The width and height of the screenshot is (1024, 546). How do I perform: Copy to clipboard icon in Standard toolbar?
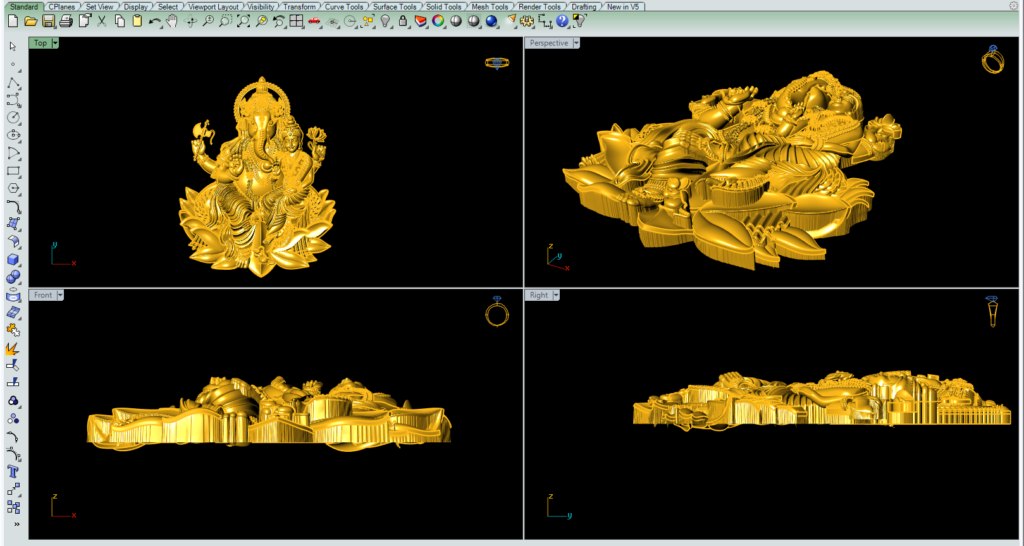pos(120,22)
